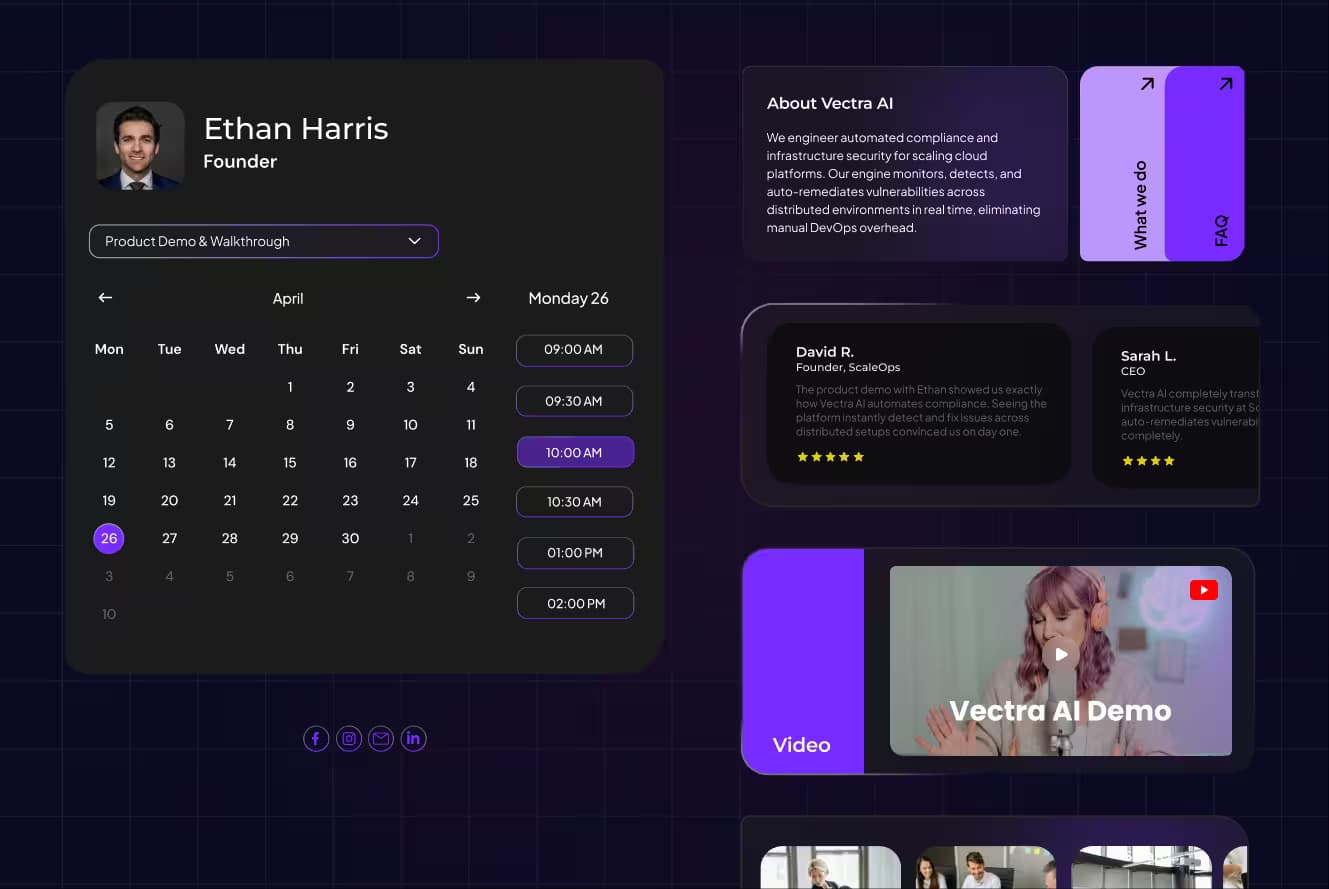The height and width of the screenshot is (889, 1329).
Task: Click the YouTube logo on the video
Action: point(1204,590)
